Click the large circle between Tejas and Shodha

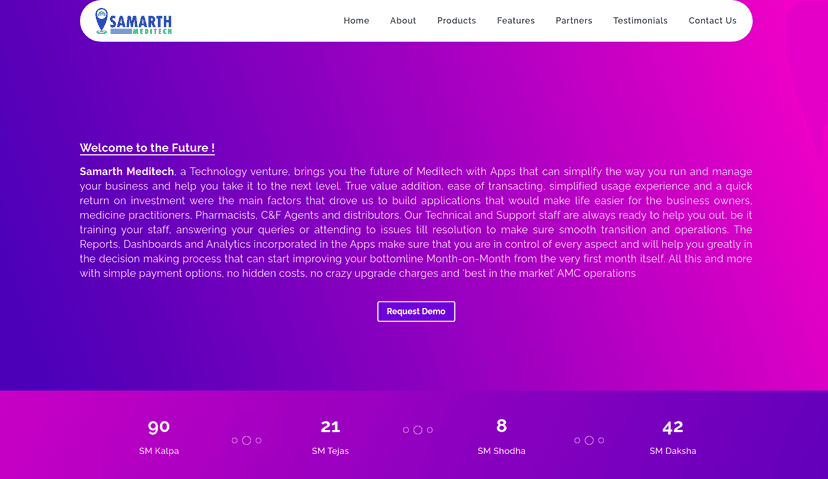pyautogui.click(x=418, y=430)
